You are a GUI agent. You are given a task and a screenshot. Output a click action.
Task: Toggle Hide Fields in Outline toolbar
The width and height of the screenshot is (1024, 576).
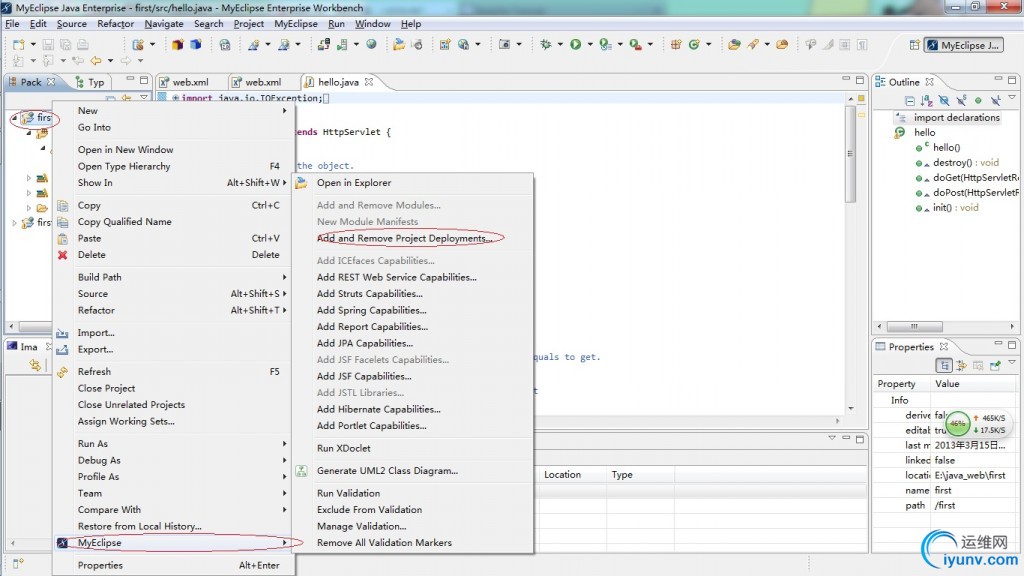coord(944,101)
